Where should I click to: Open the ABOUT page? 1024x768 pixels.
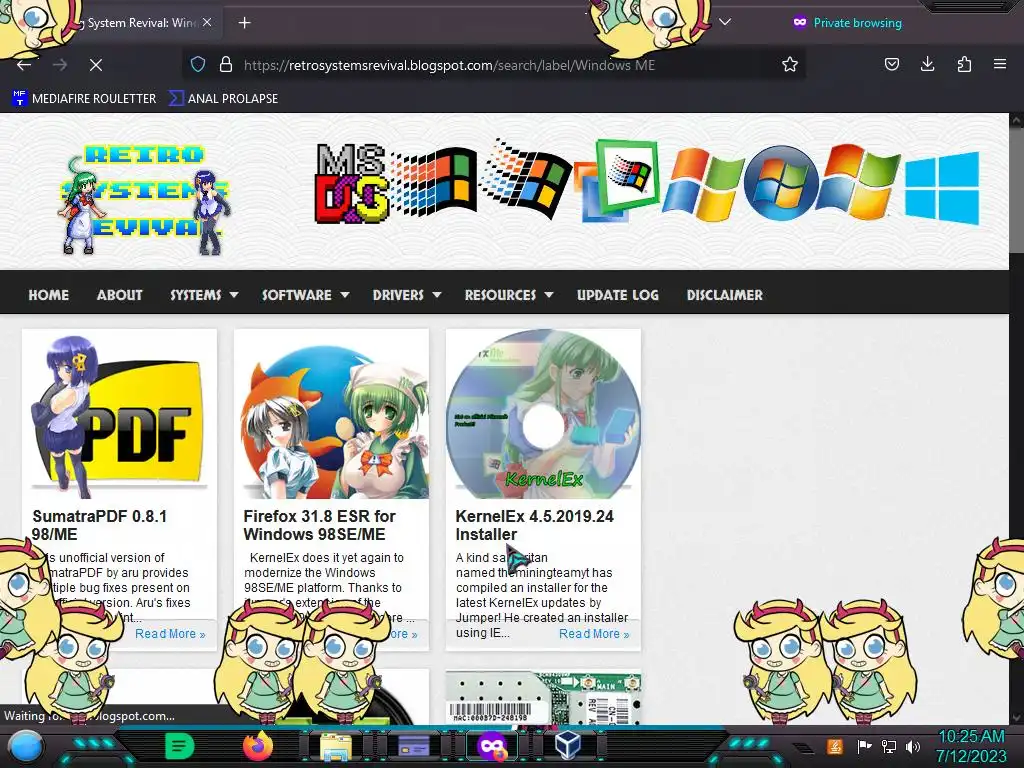pos(120,295)
